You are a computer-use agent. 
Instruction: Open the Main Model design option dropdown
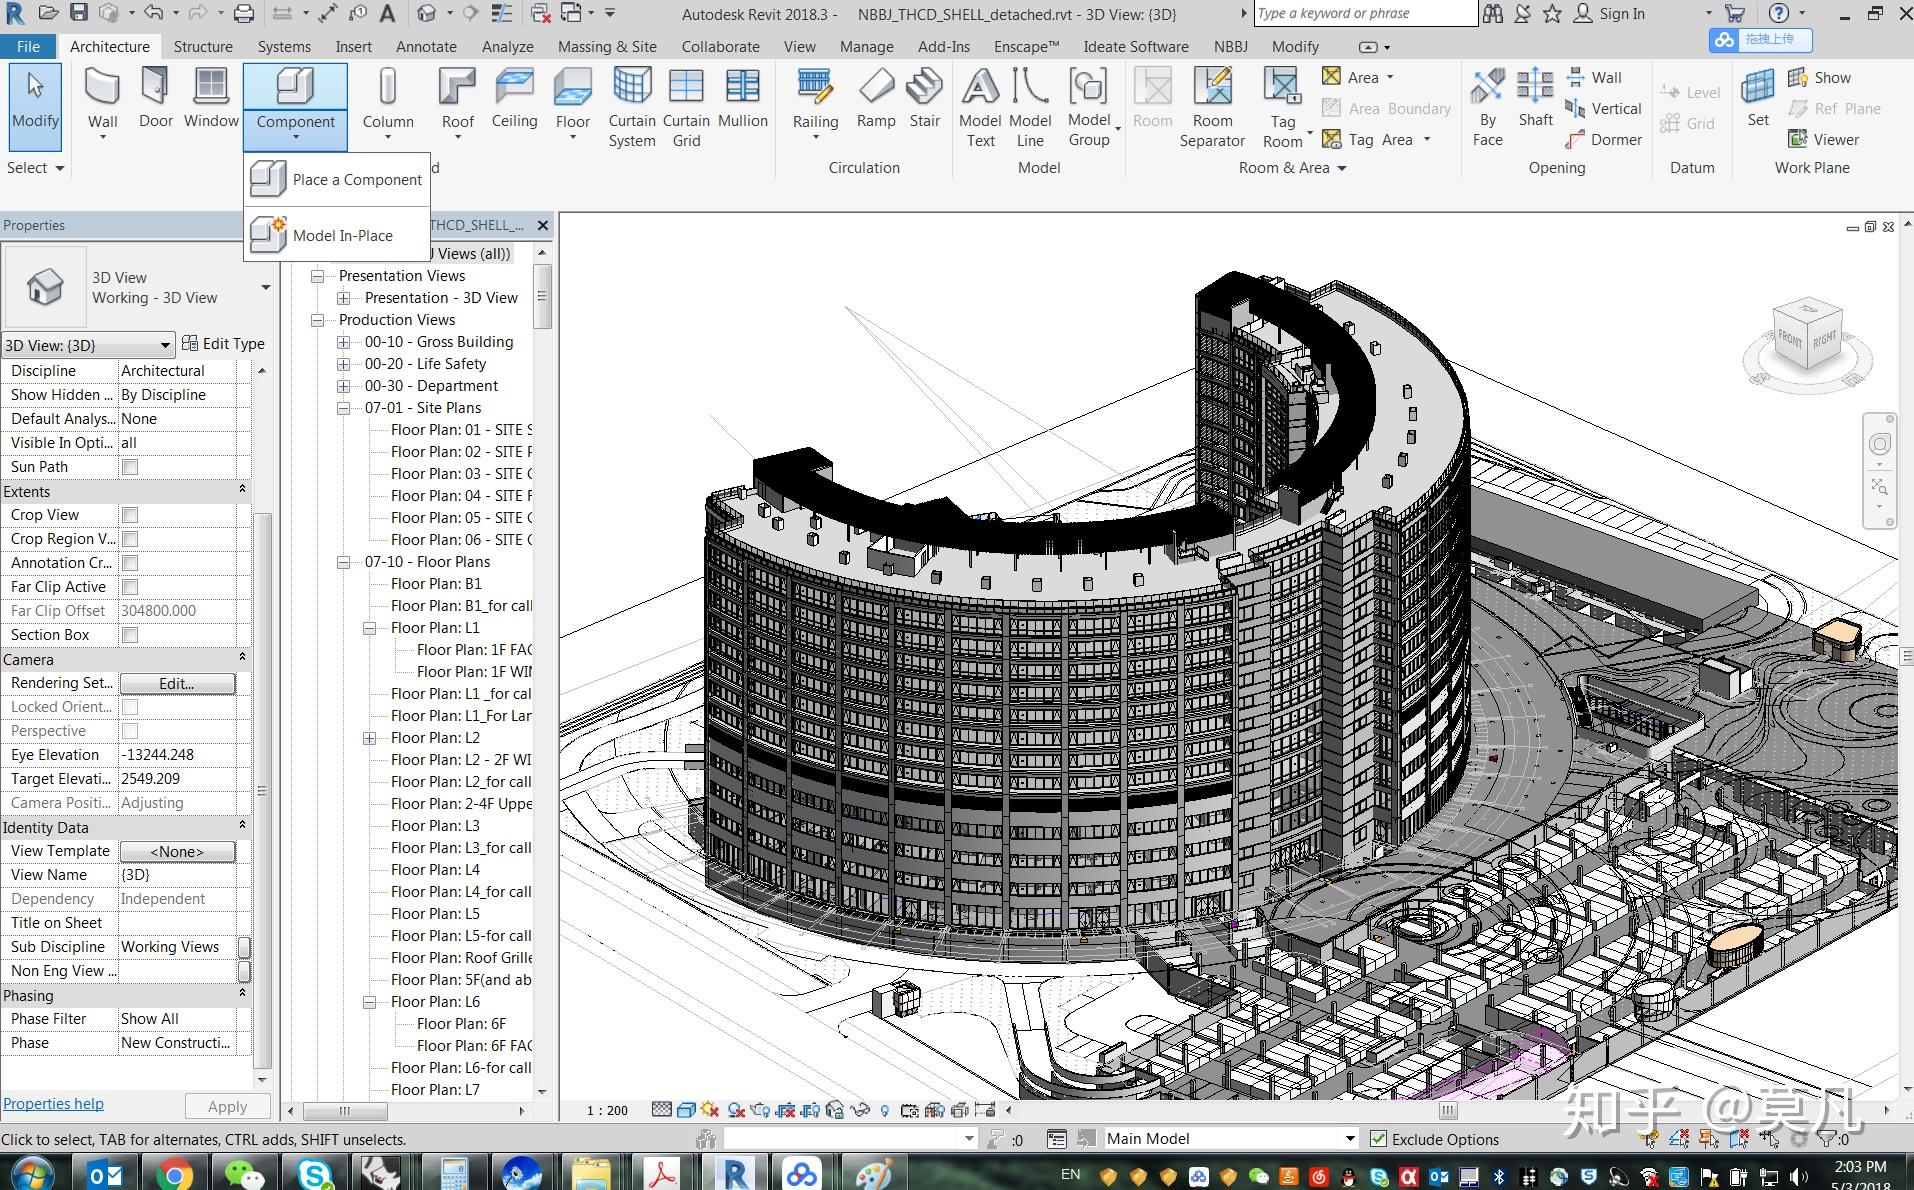[x=1230, y=1139]
